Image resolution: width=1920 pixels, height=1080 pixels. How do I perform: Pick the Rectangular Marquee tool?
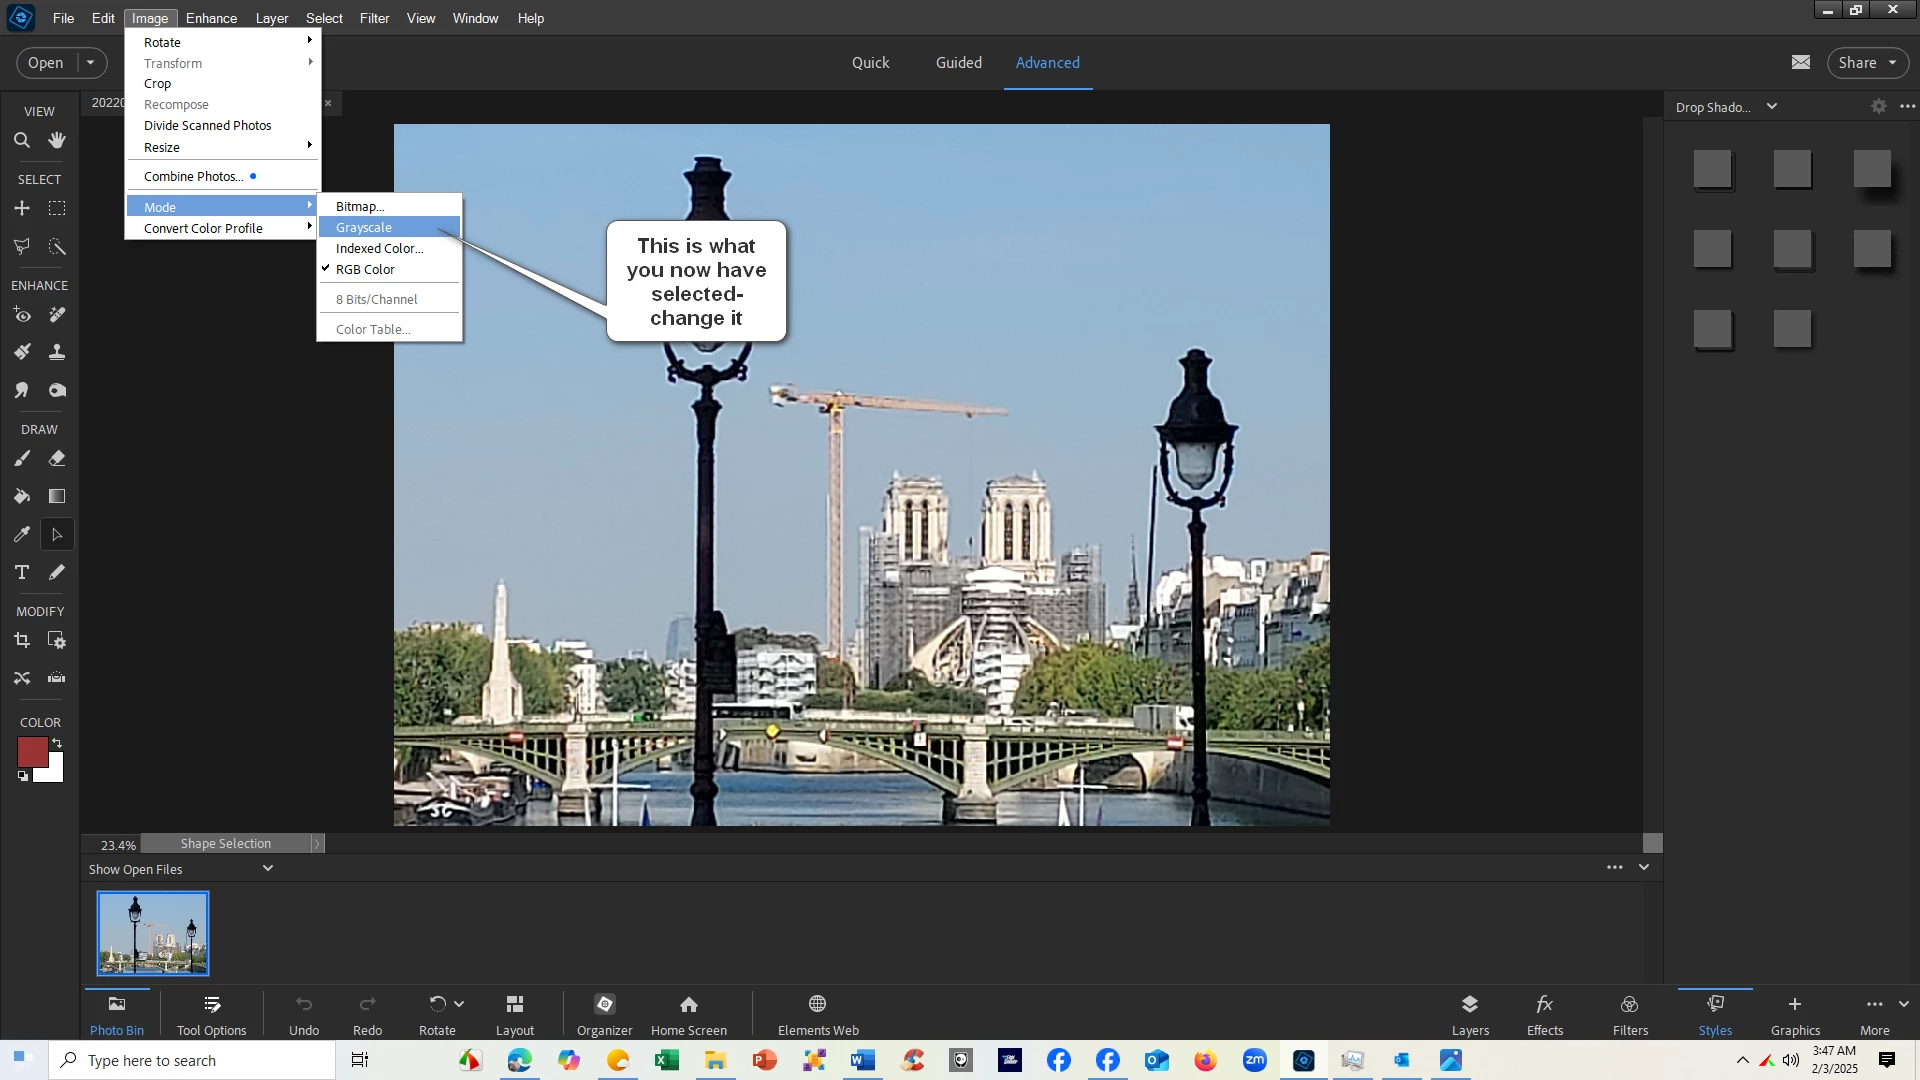tap(57, 209)
